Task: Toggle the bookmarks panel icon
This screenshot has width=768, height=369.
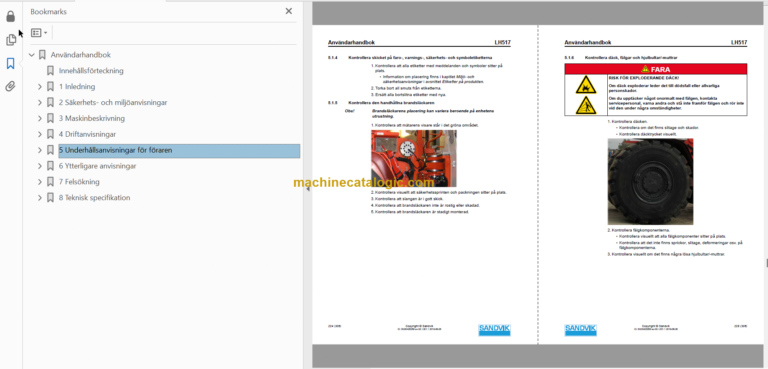Action: 10,63
